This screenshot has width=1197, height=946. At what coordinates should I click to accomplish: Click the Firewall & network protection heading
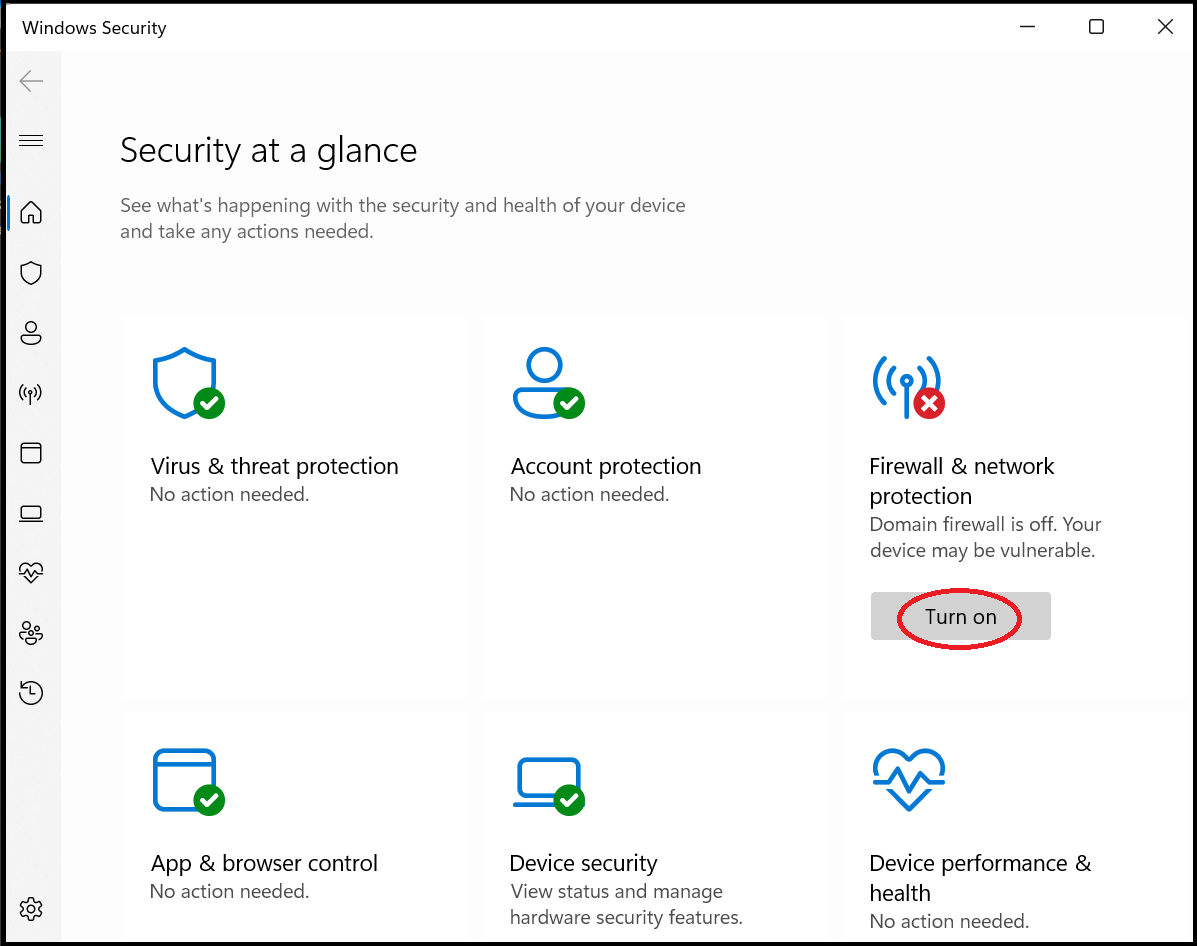[961, 481]
